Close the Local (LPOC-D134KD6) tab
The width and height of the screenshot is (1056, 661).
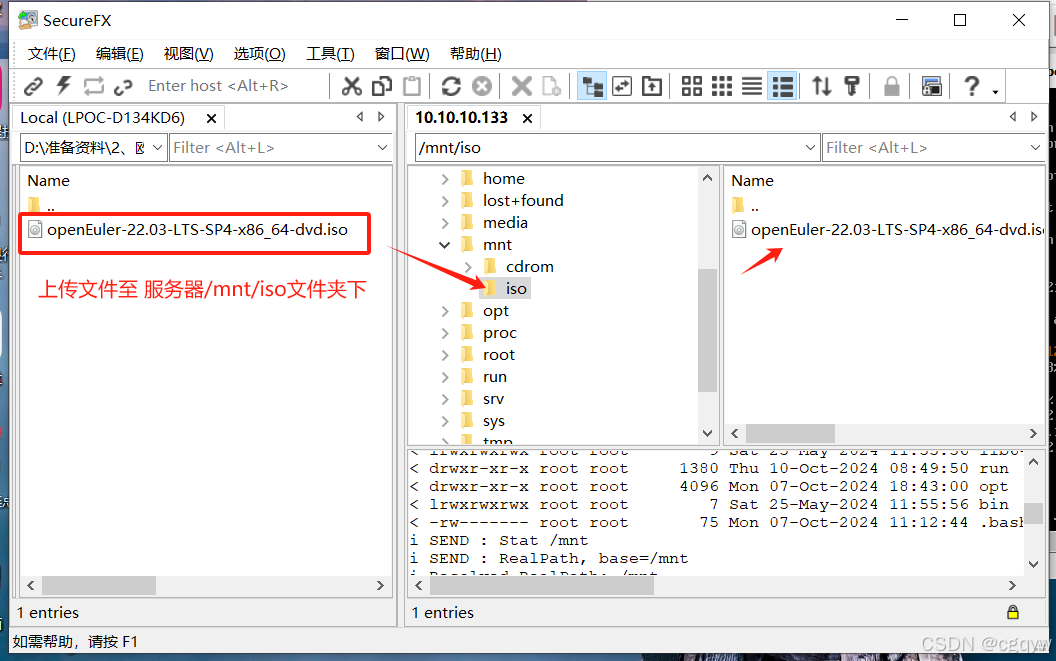pos(211,119)
